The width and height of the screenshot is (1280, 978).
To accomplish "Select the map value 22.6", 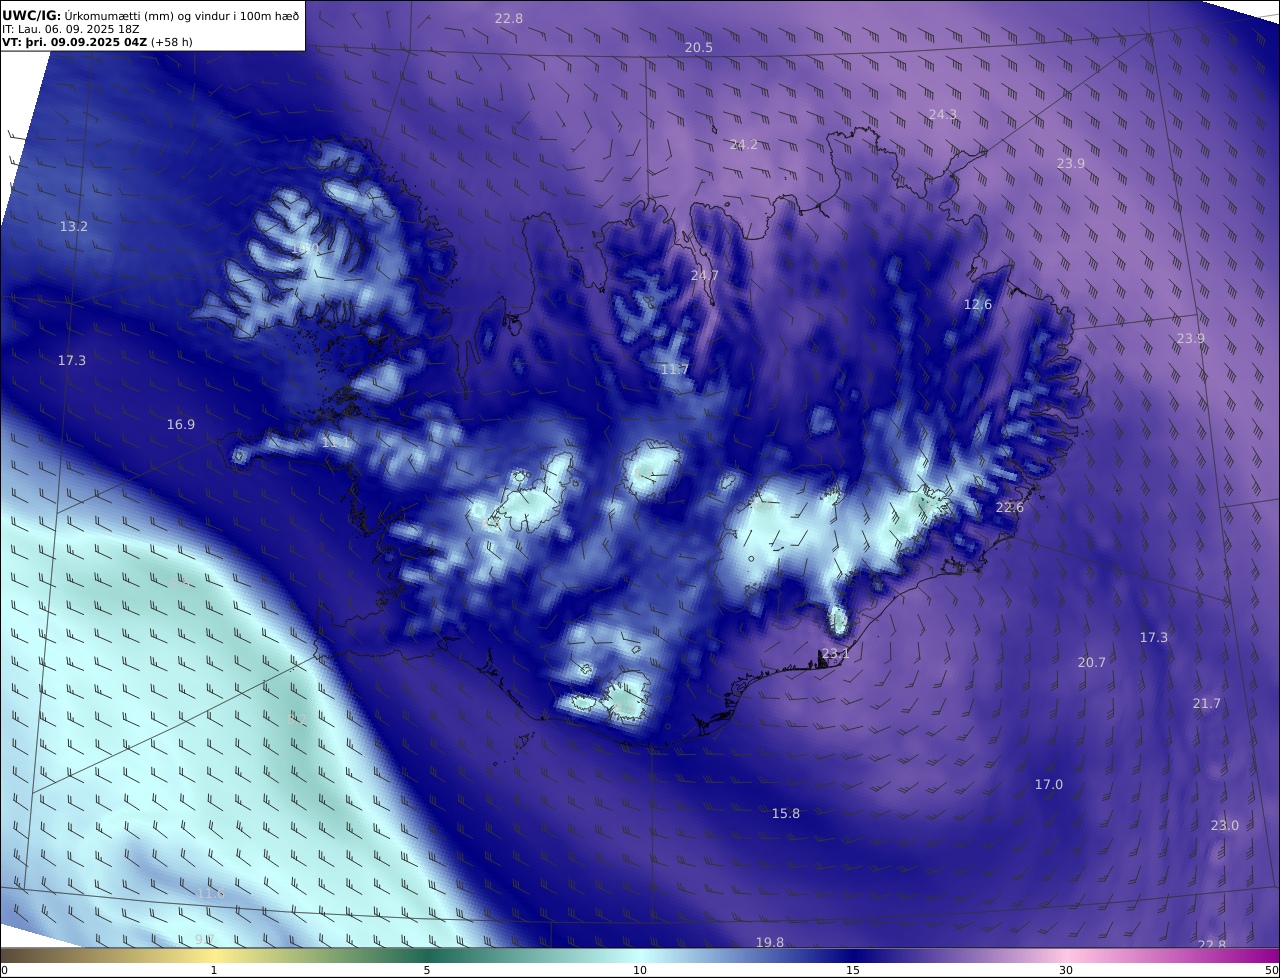I will (x=1010, y=508).
